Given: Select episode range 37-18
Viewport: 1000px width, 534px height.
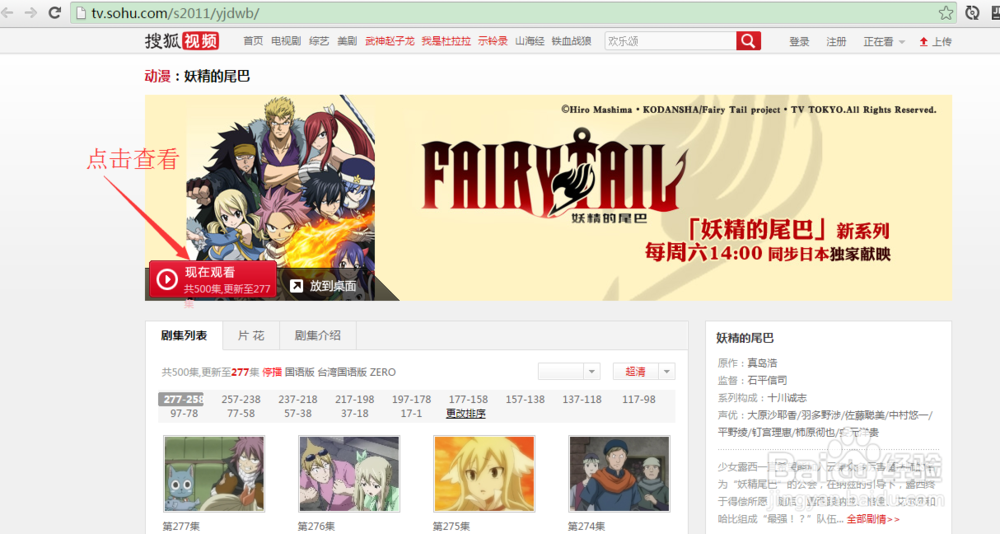Looking at the screenshot, I should (x=355, y=413).
